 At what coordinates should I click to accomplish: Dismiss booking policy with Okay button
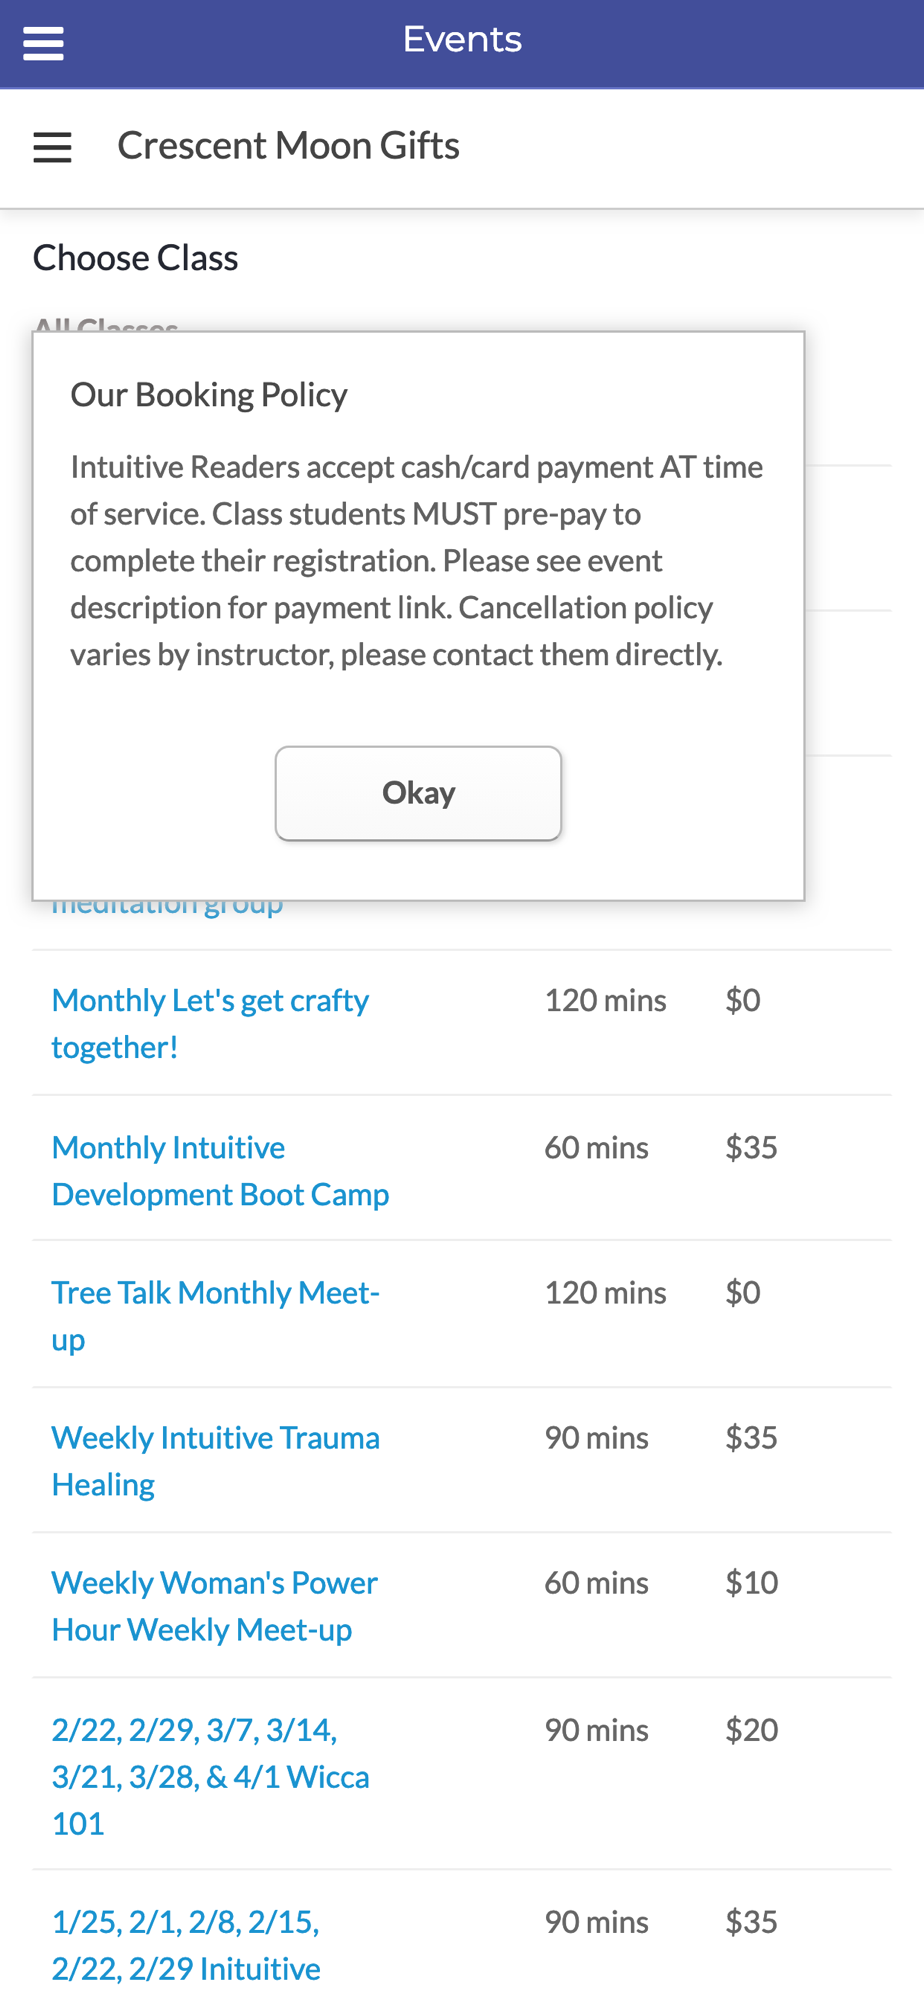tap(418, 793)
